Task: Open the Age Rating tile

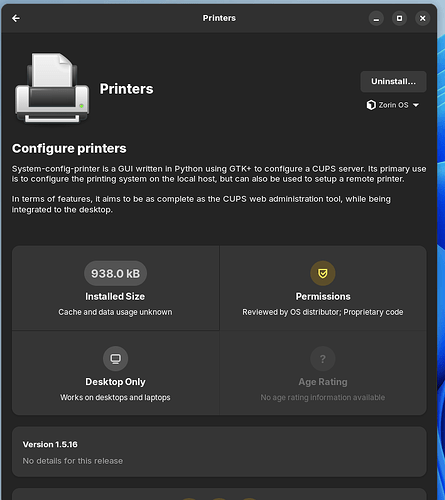Action: coord(323,373)
